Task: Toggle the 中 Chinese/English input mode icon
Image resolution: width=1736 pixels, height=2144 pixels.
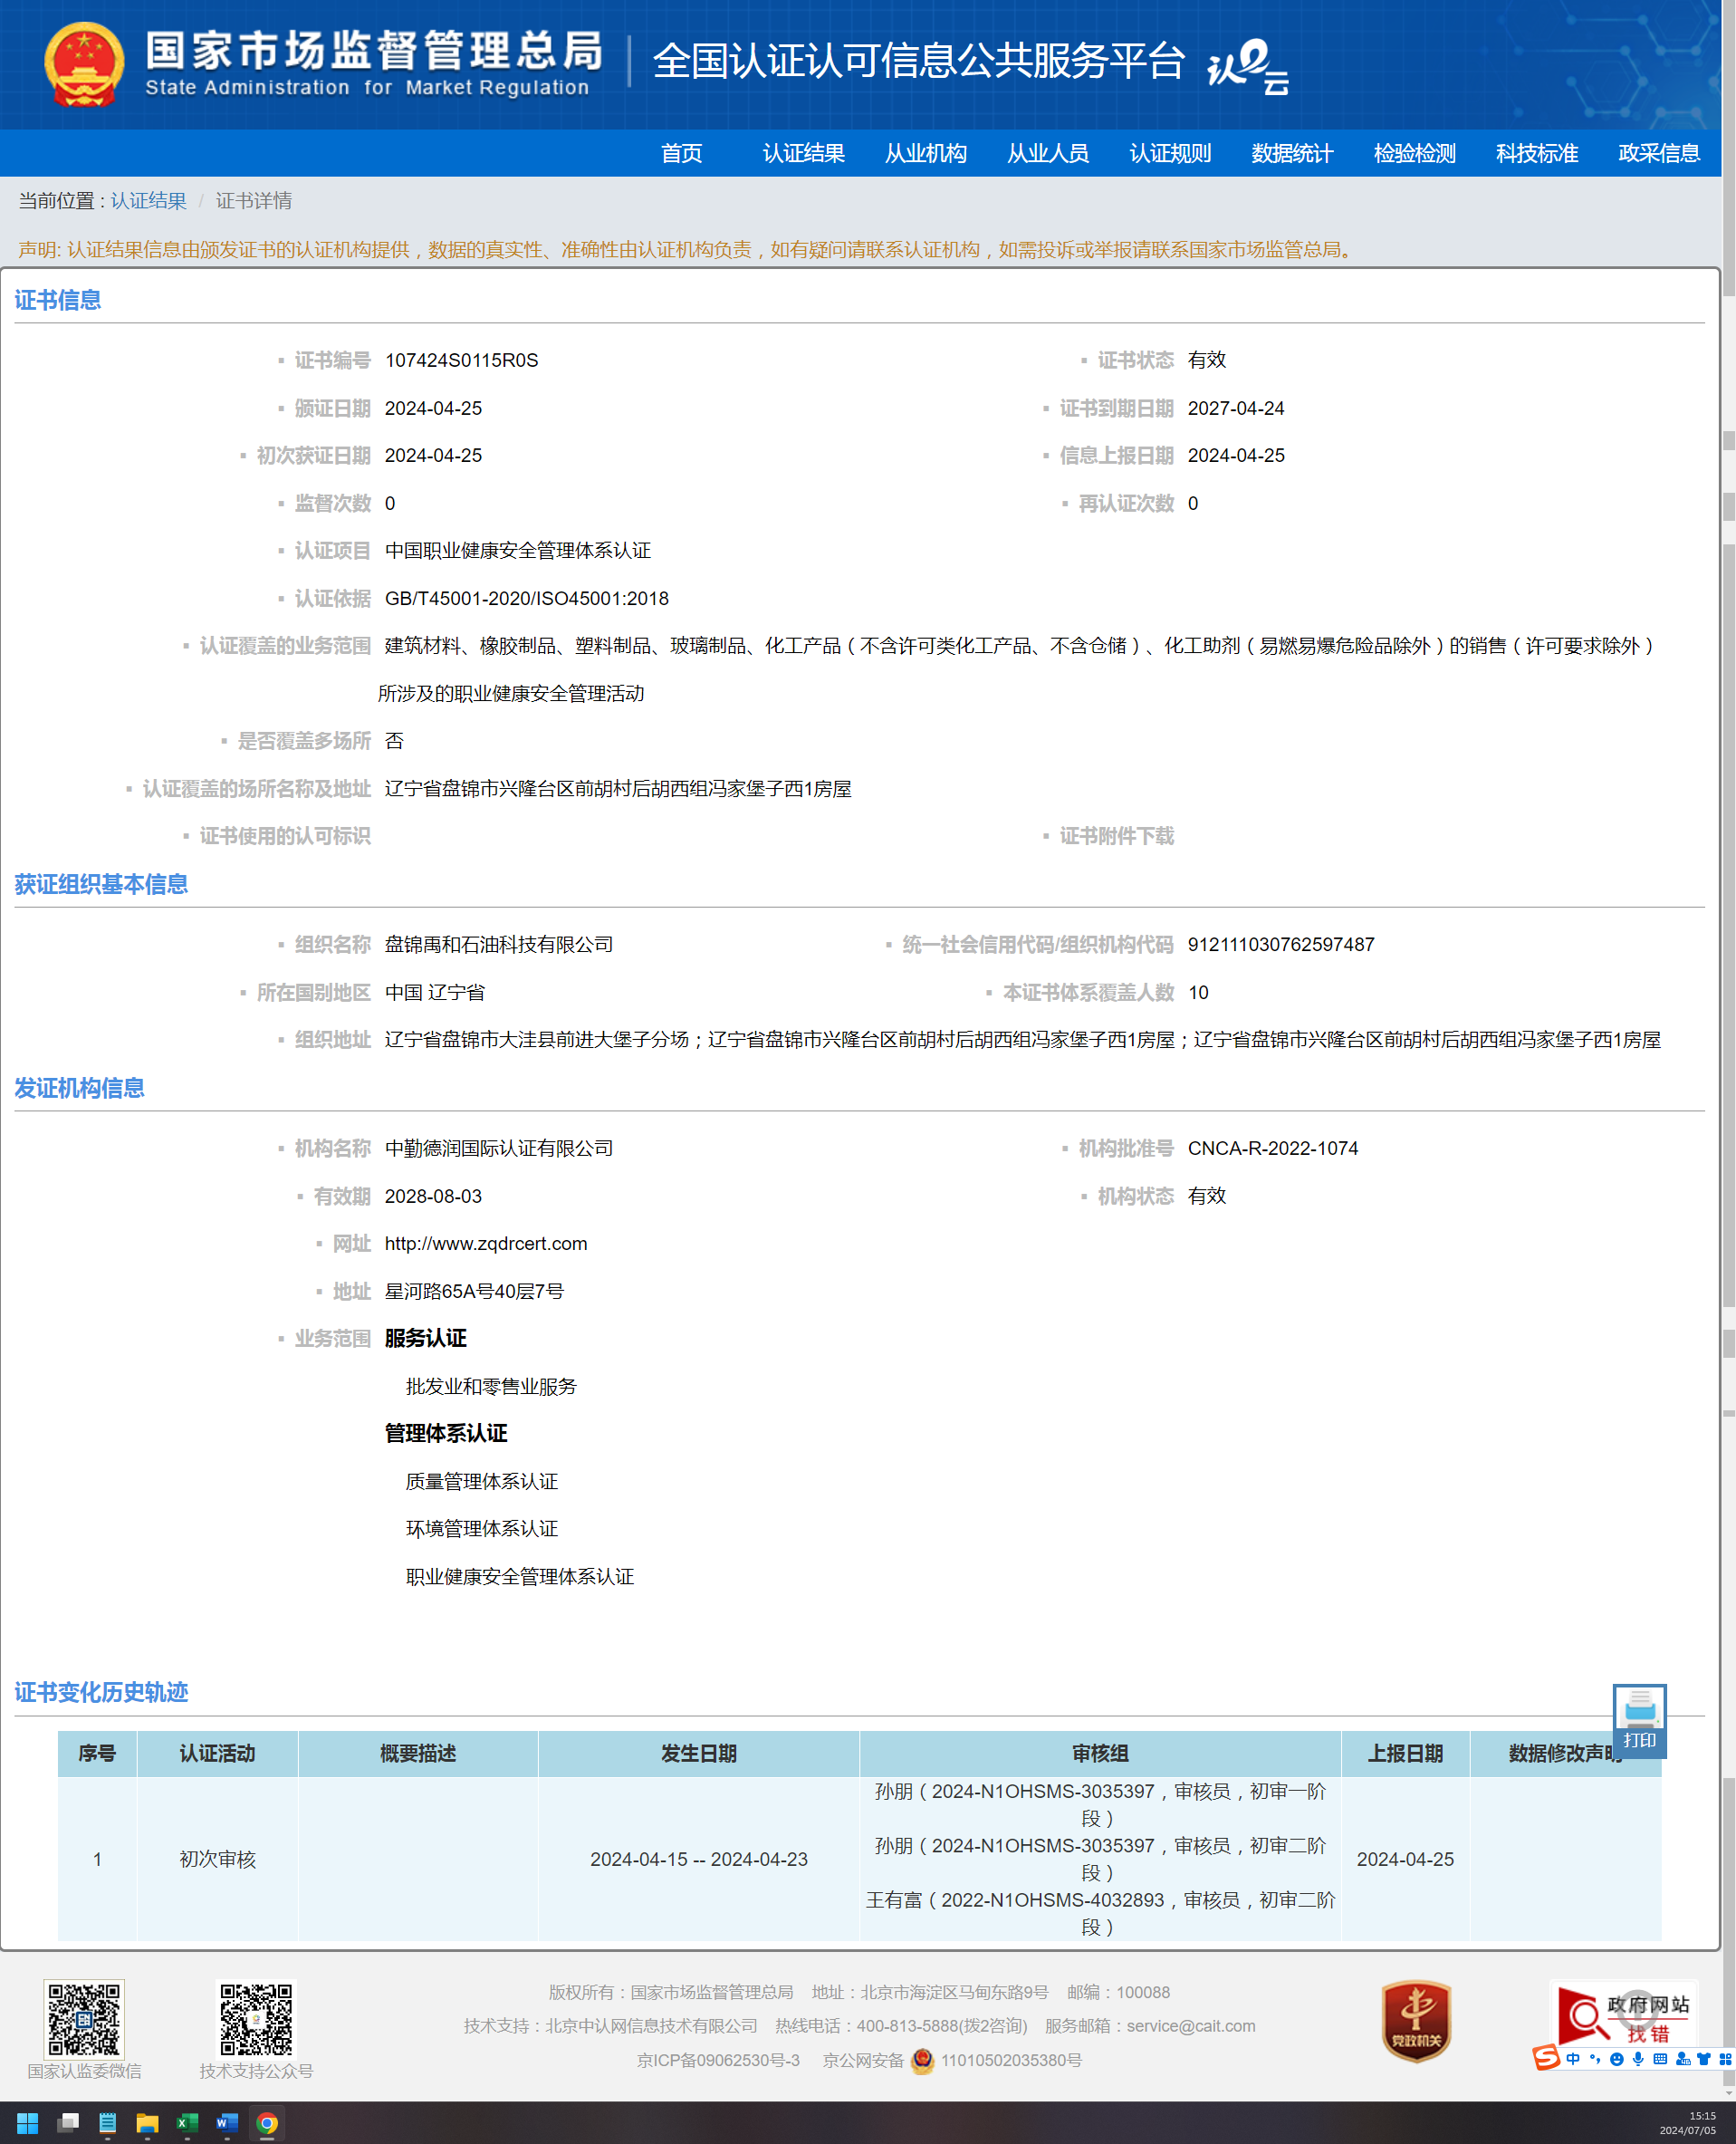Action: [1573, 2059]
